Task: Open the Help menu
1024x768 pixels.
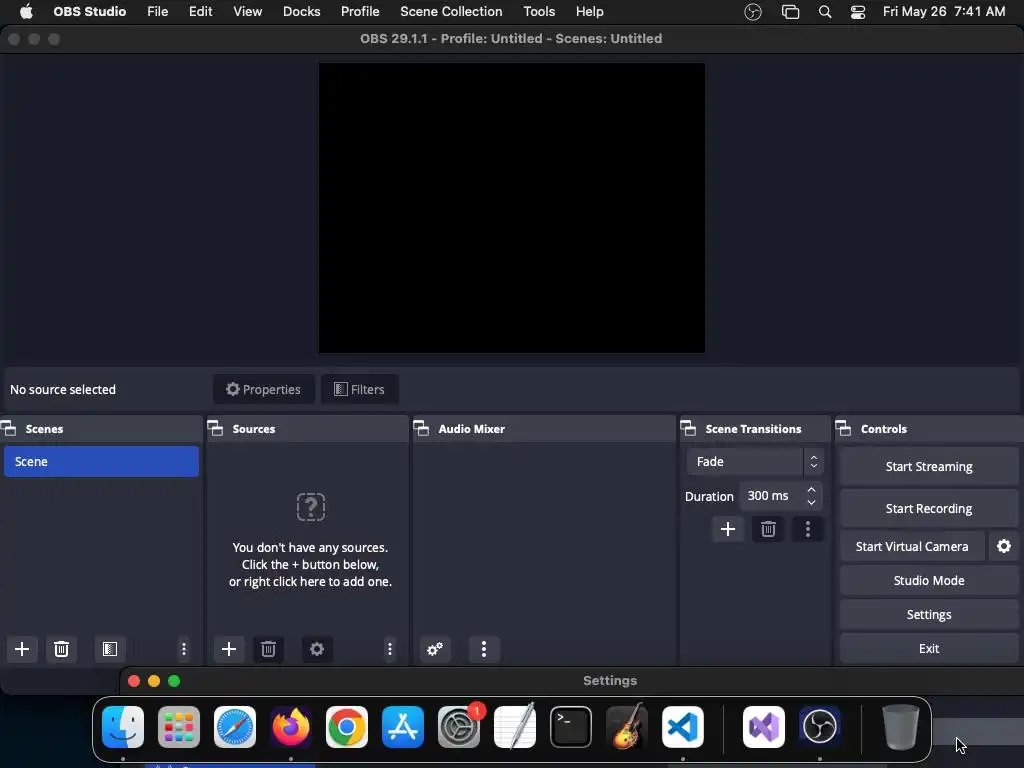Action: point(589,12)
